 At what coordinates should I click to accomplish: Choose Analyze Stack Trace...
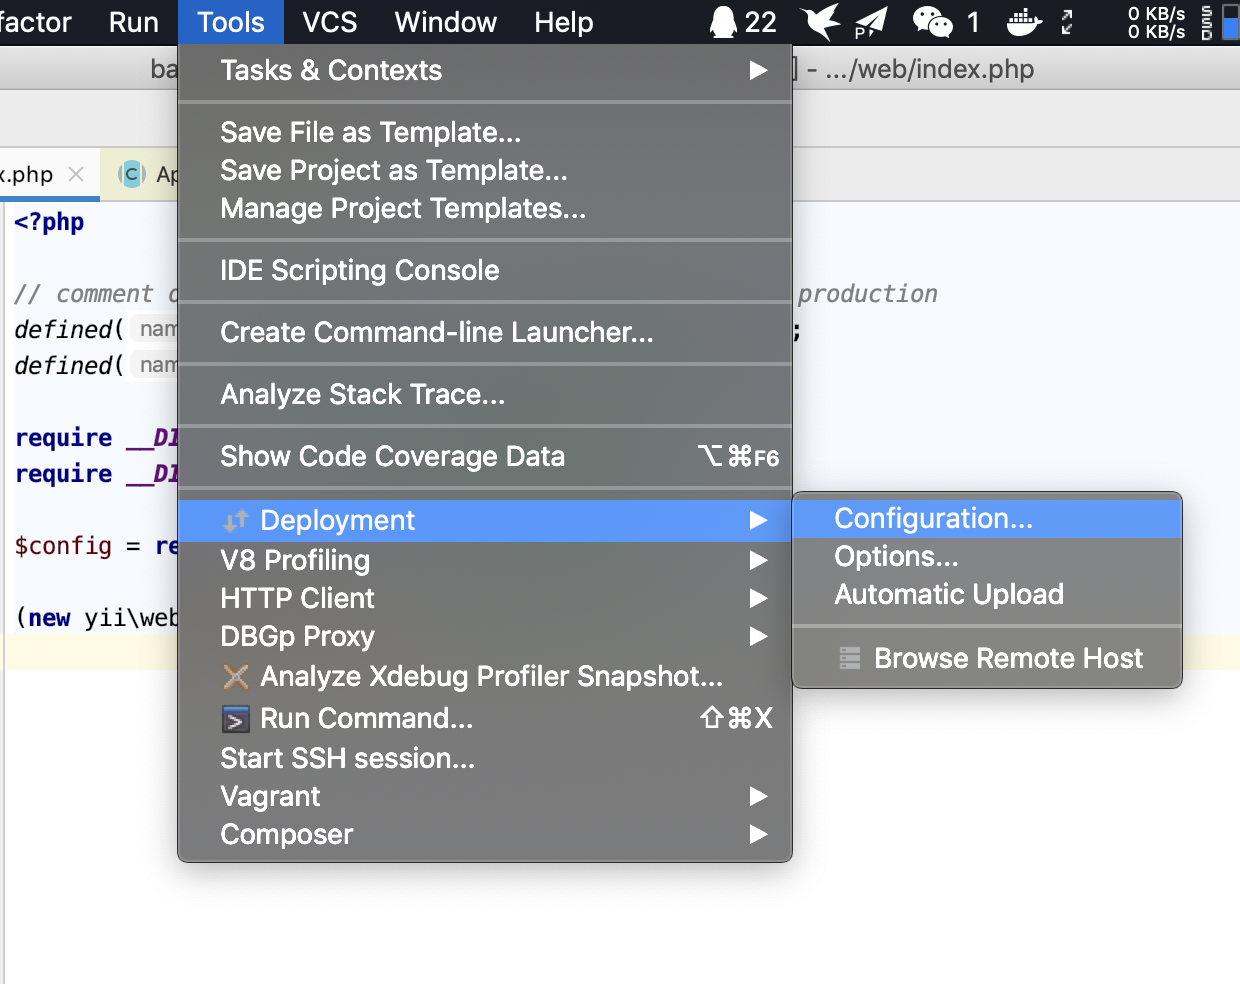pos(485,394)
